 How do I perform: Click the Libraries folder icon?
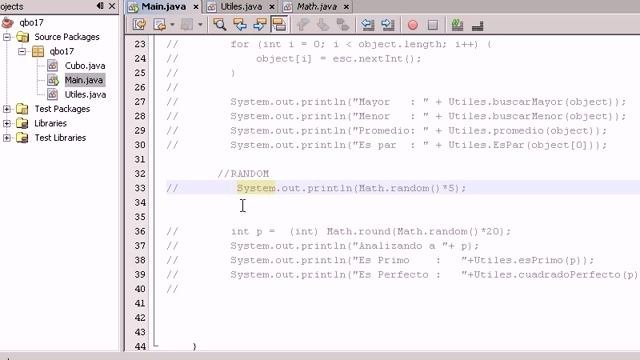[22, 123]
